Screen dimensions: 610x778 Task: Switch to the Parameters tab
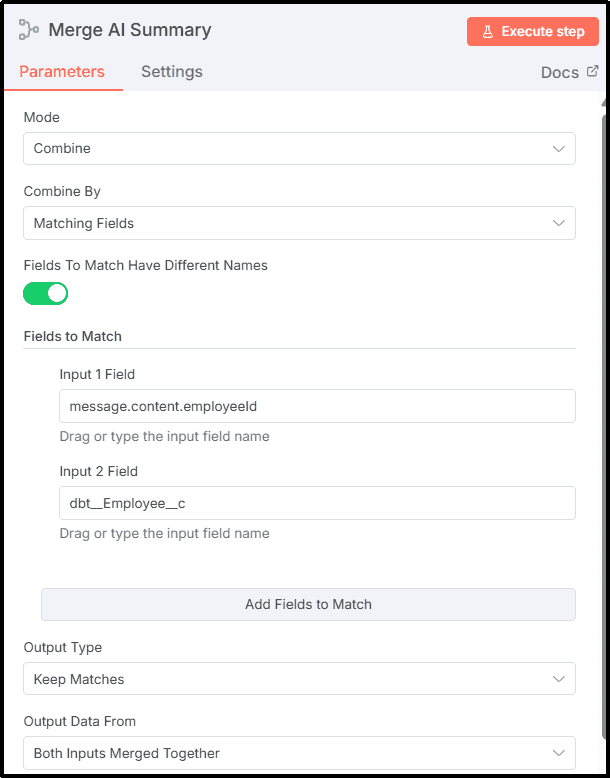[62, 72]
